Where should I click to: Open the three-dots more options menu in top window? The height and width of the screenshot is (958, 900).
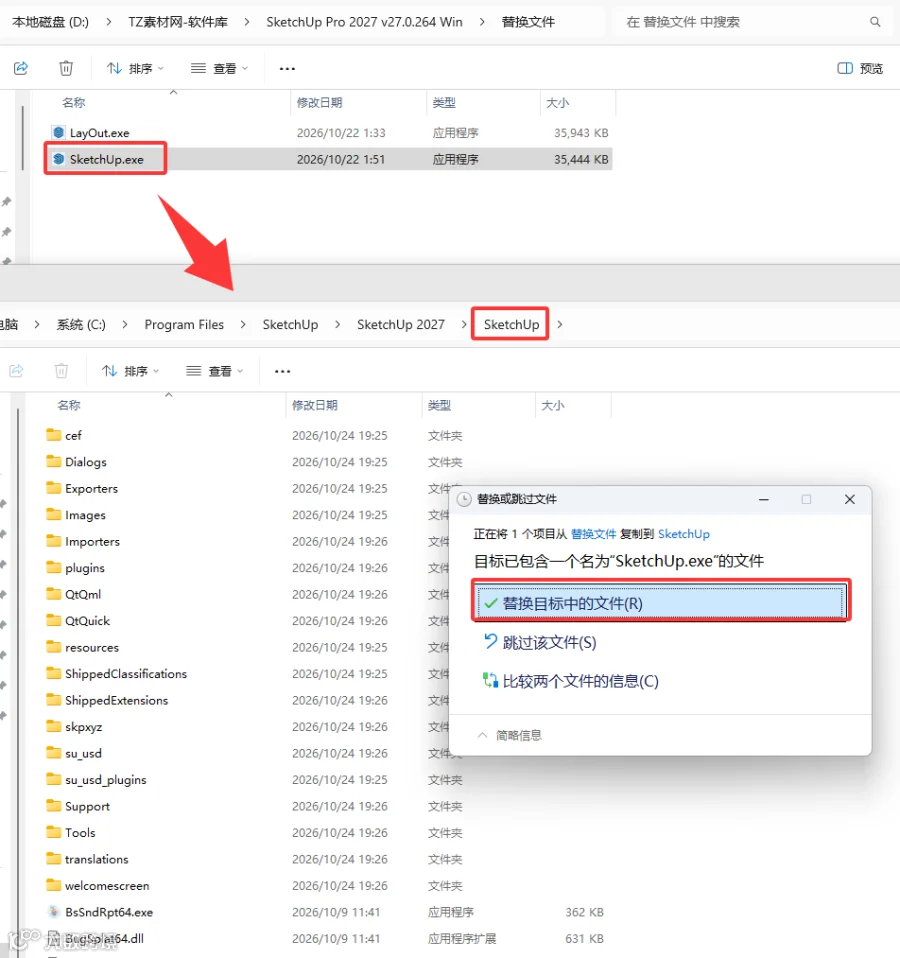(x=287, y=68)
